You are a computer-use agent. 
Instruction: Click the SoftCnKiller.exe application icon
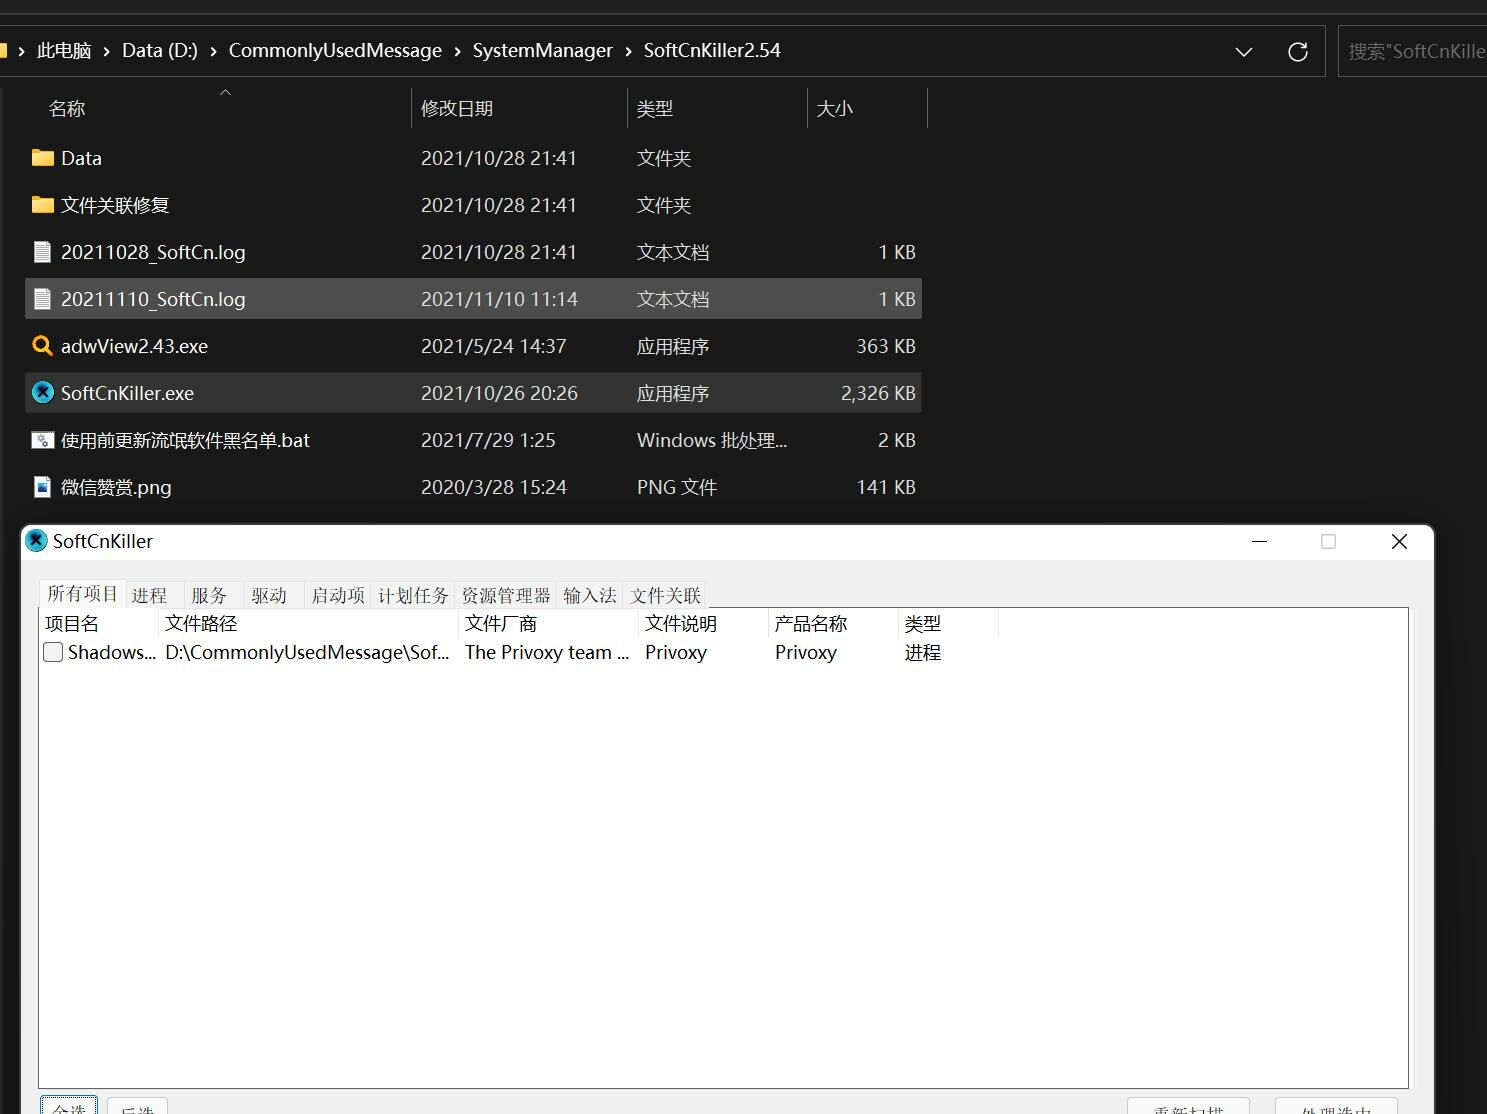coord(42,393)
